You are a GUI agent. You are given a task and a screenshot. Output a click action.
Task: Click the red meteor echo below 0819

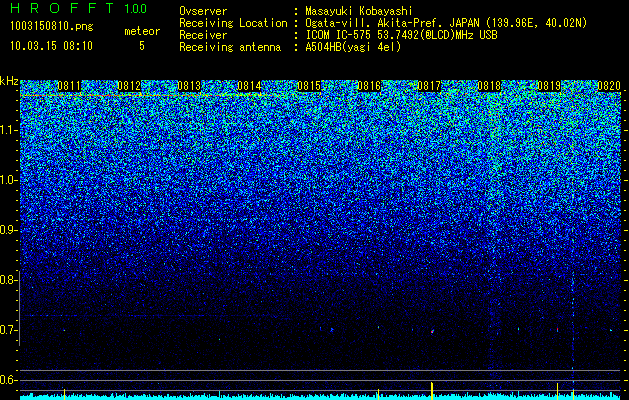(x=558, y=330)
